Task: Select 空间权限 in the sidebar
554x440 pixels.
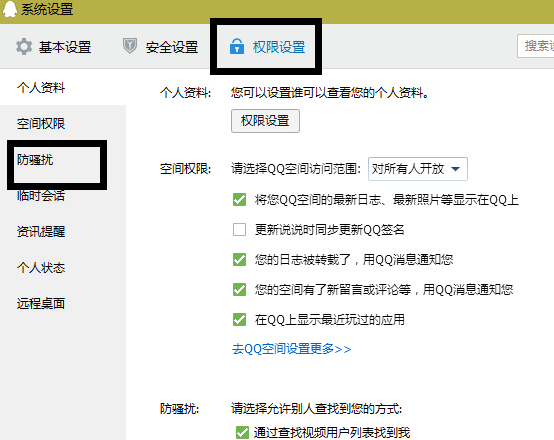Action: [x=41, y=124]
